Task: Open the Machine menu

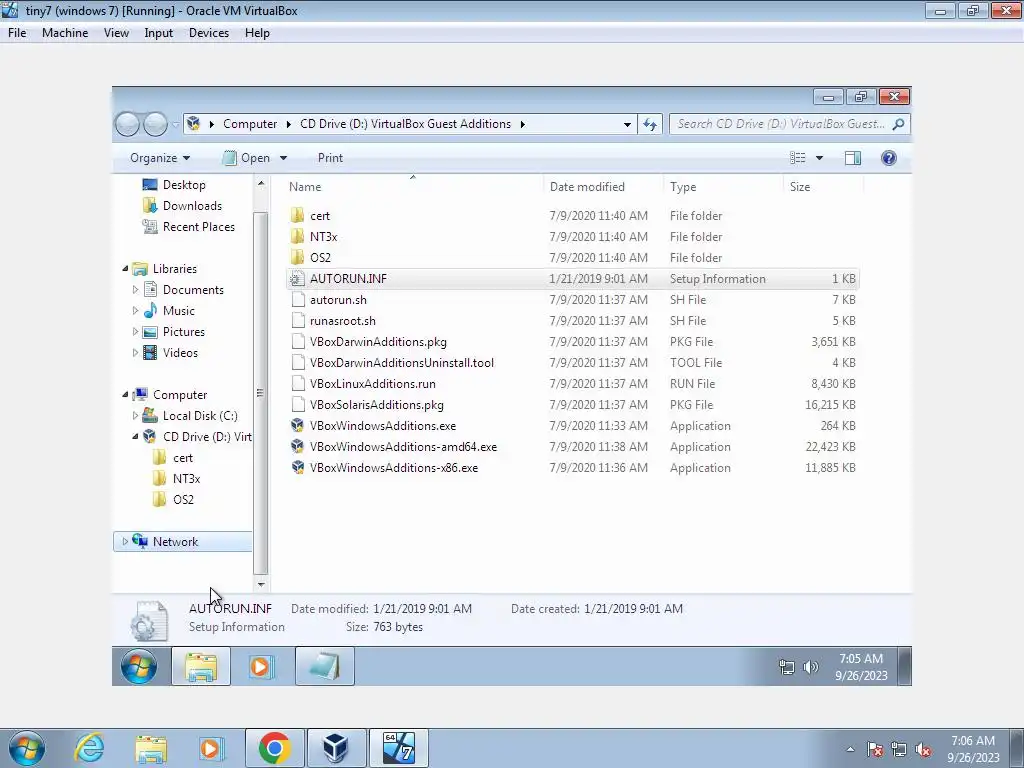Action: (65, 33)
